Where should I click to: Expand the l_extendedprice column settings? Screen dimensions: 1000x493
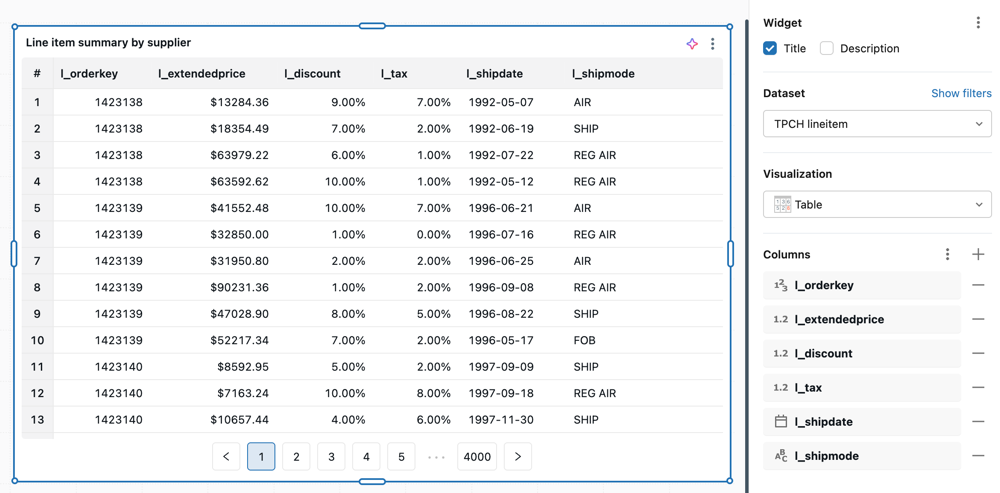point(862,320)
